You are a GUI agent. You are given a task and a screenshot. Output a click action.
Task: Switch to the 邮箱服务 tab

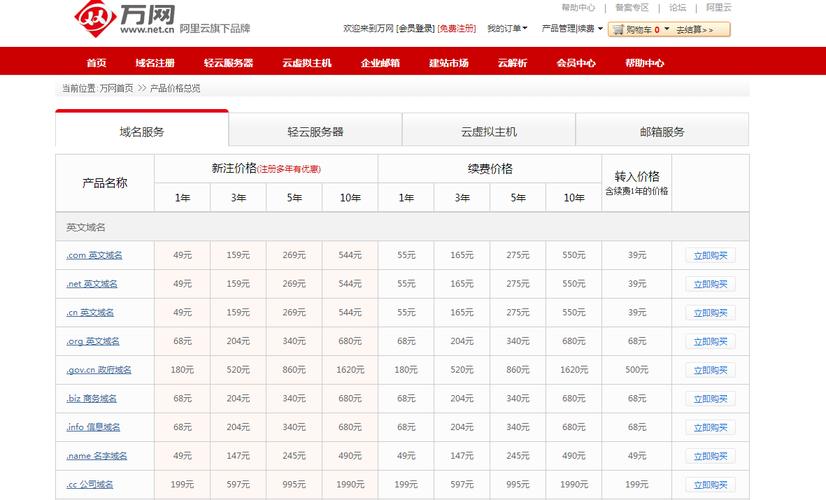662,132
